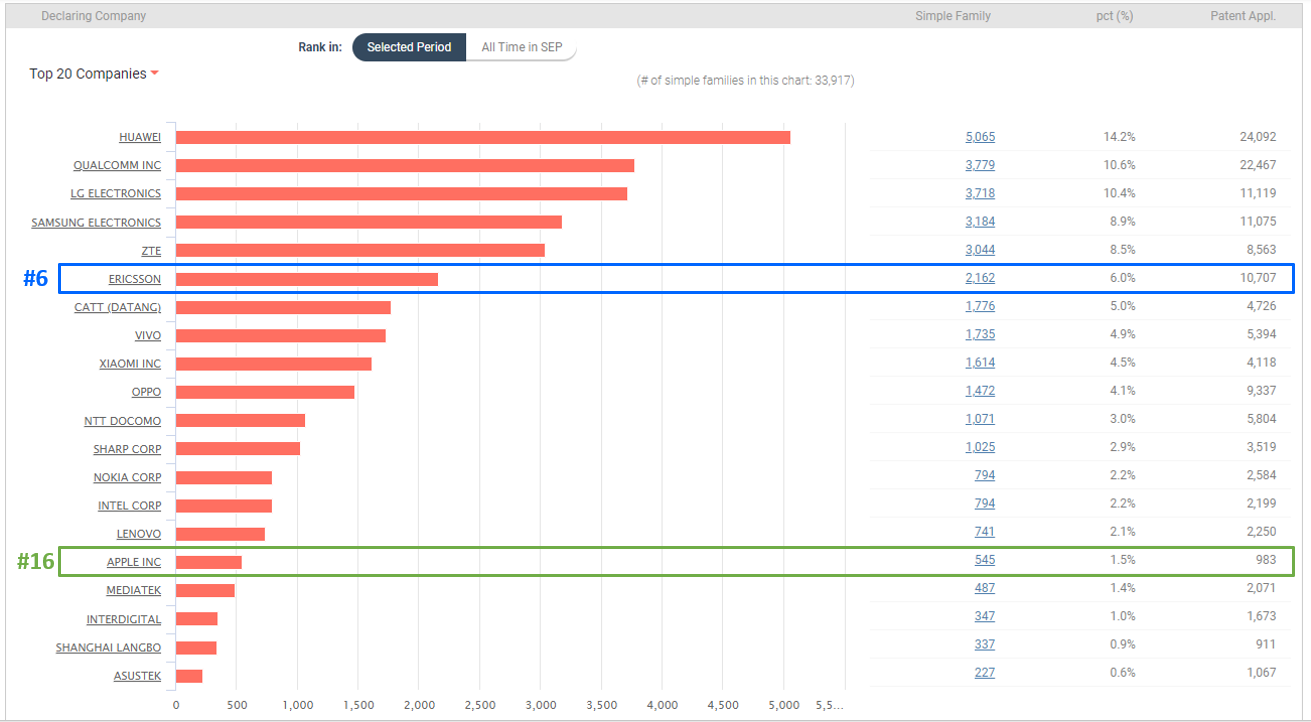Open LG's 3,718 simple family count
The height and width of the screenshot is (722, 1311).
(x=980, y=193)
